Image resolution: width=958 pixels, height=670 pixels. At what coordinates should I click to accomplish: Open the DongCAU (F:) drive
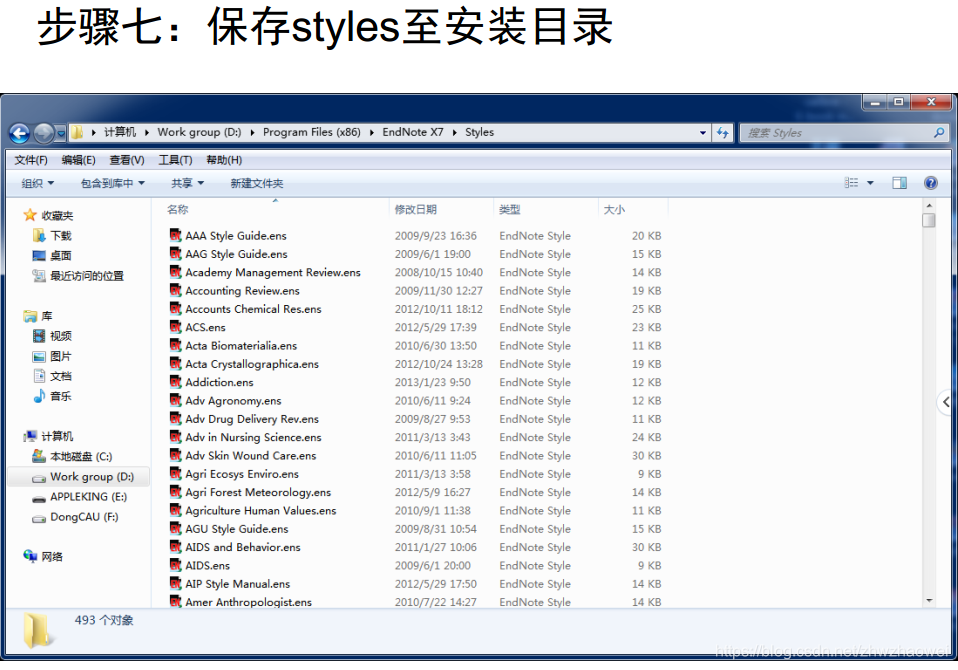point(75,517)
